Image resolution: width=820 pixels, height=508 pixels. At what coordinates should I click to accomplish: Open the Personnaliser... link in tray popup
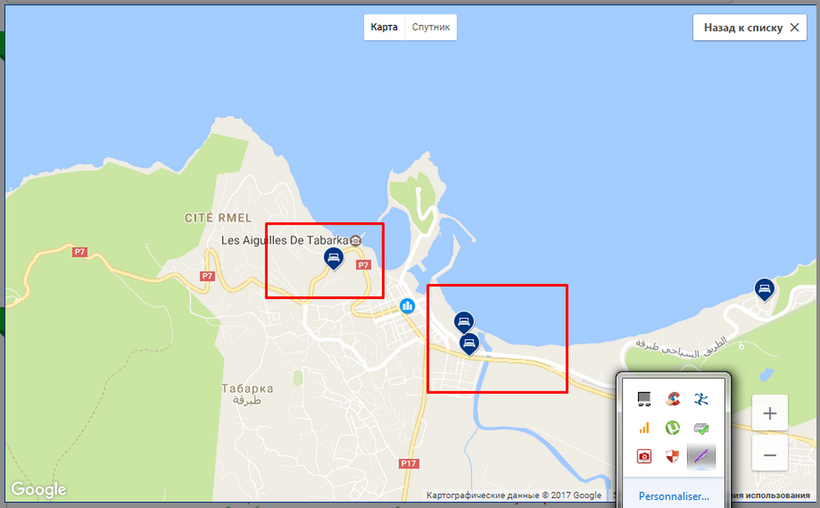pos(674,496)
